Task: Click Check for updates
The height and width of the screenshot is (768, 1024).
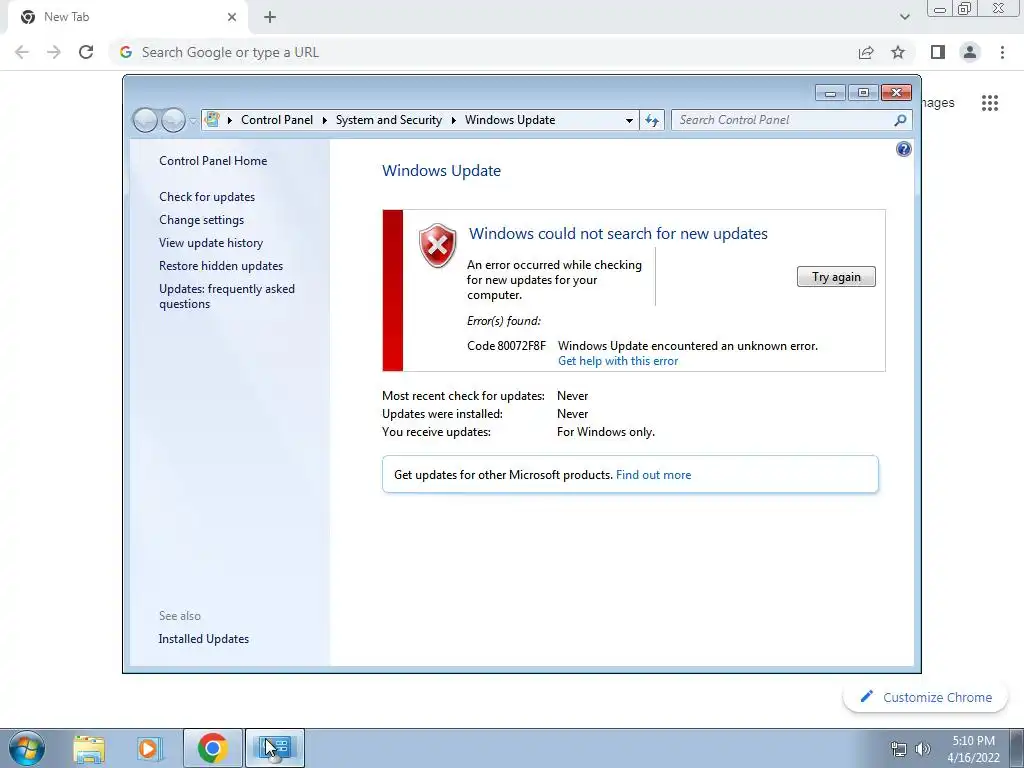Action: click(207, 197)
